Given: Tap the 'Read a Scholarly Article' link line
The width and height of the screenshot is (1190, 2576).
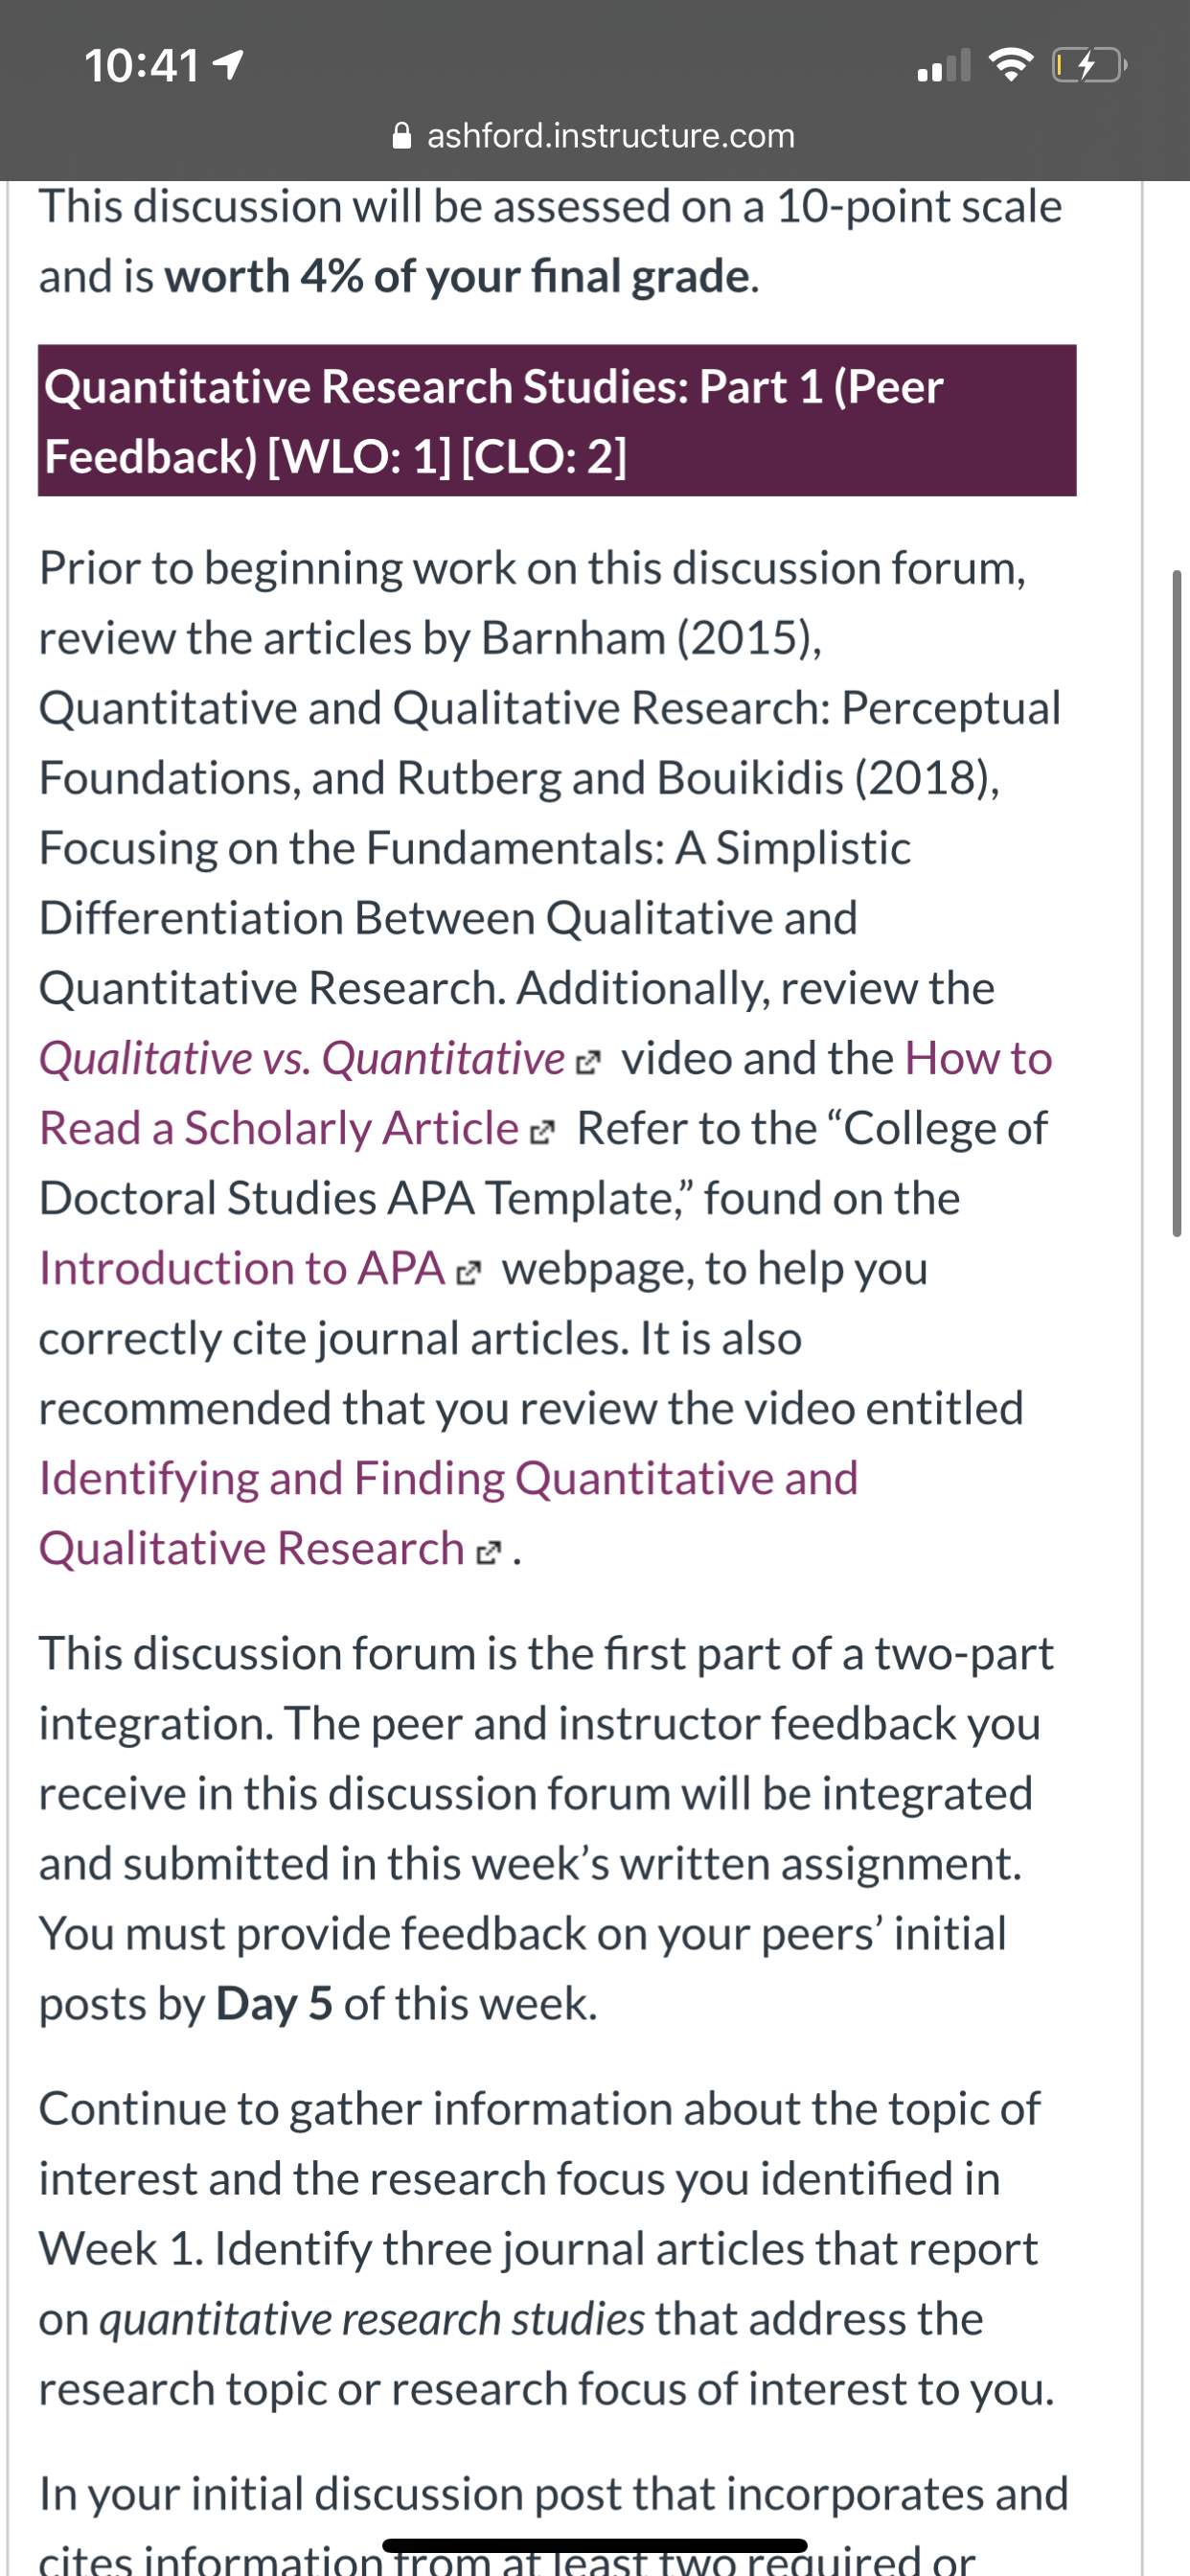Looking at the screenshot, I should (278, 1128).
